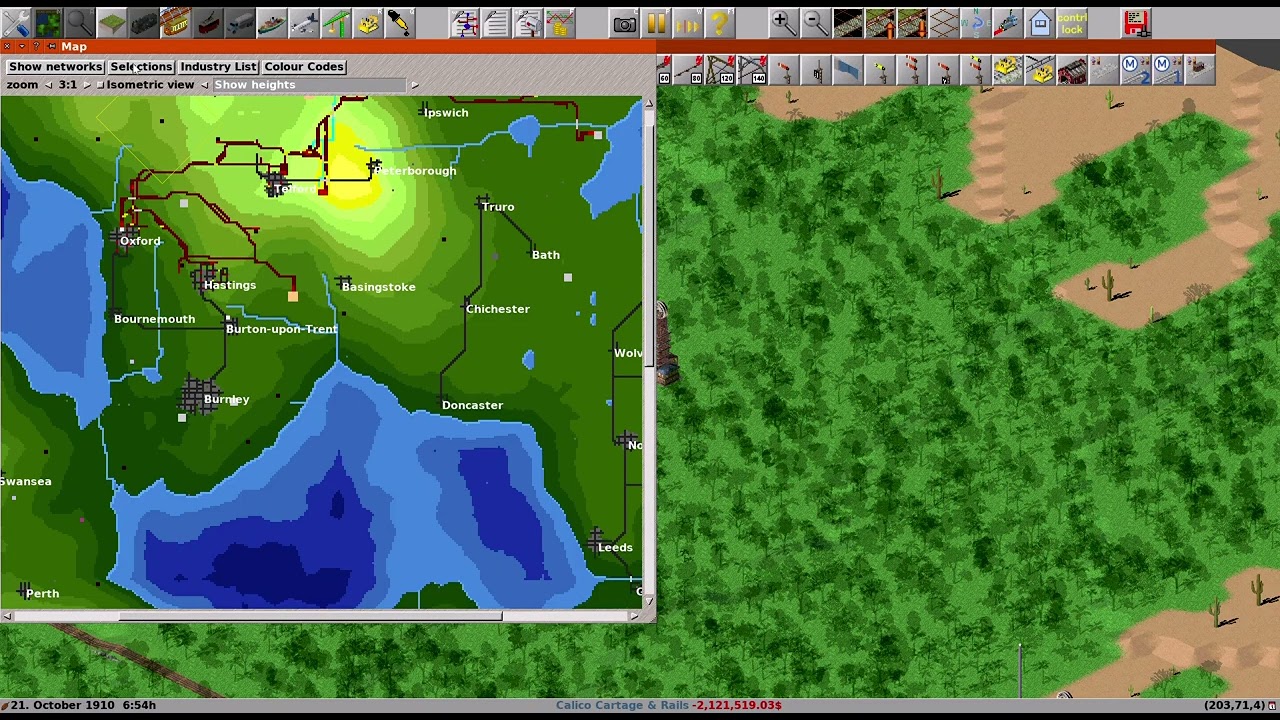1280x720 pixels.
Task: Save the game with the red floppy icon
Action: [1135, 22]
